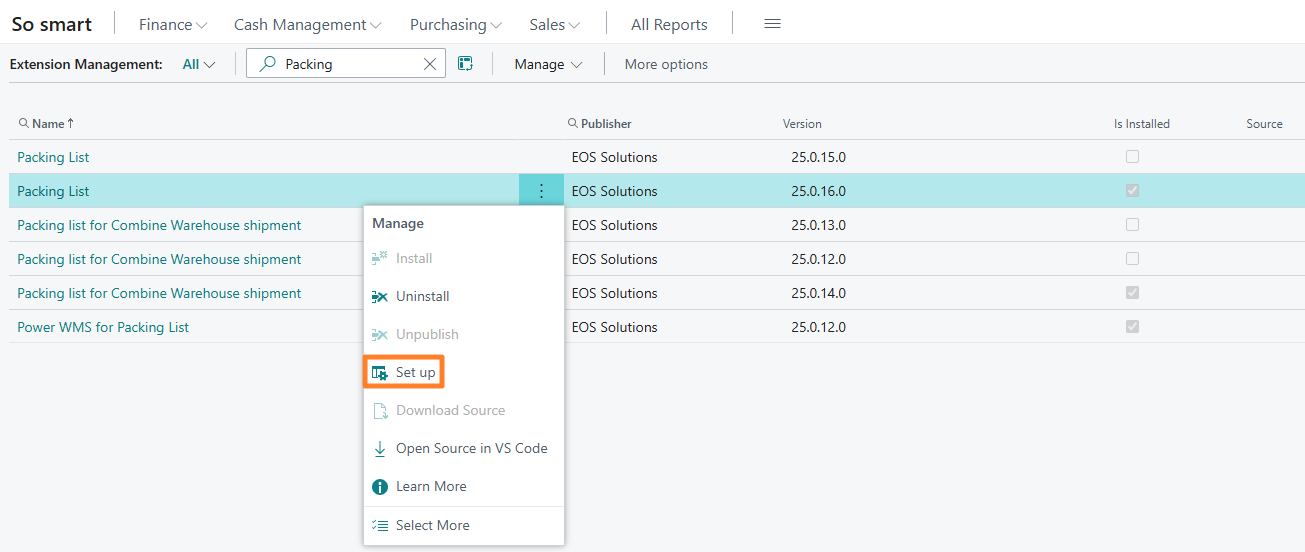Image resolution: width=1305 pixels, height=552 pixels.
Task: Toggle Is Installed checkbox for version 25.0.15.0
Action: tap(1132, 157)
